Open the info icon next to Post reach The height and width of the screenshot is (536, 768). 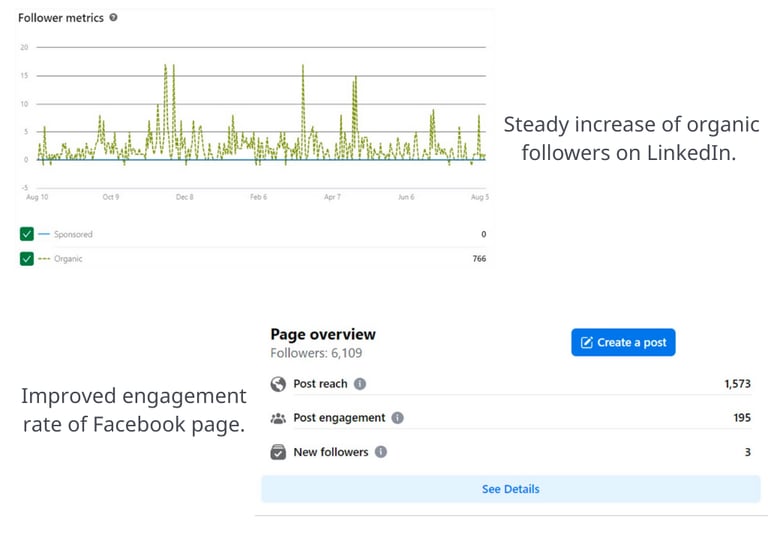click(360, 384)
